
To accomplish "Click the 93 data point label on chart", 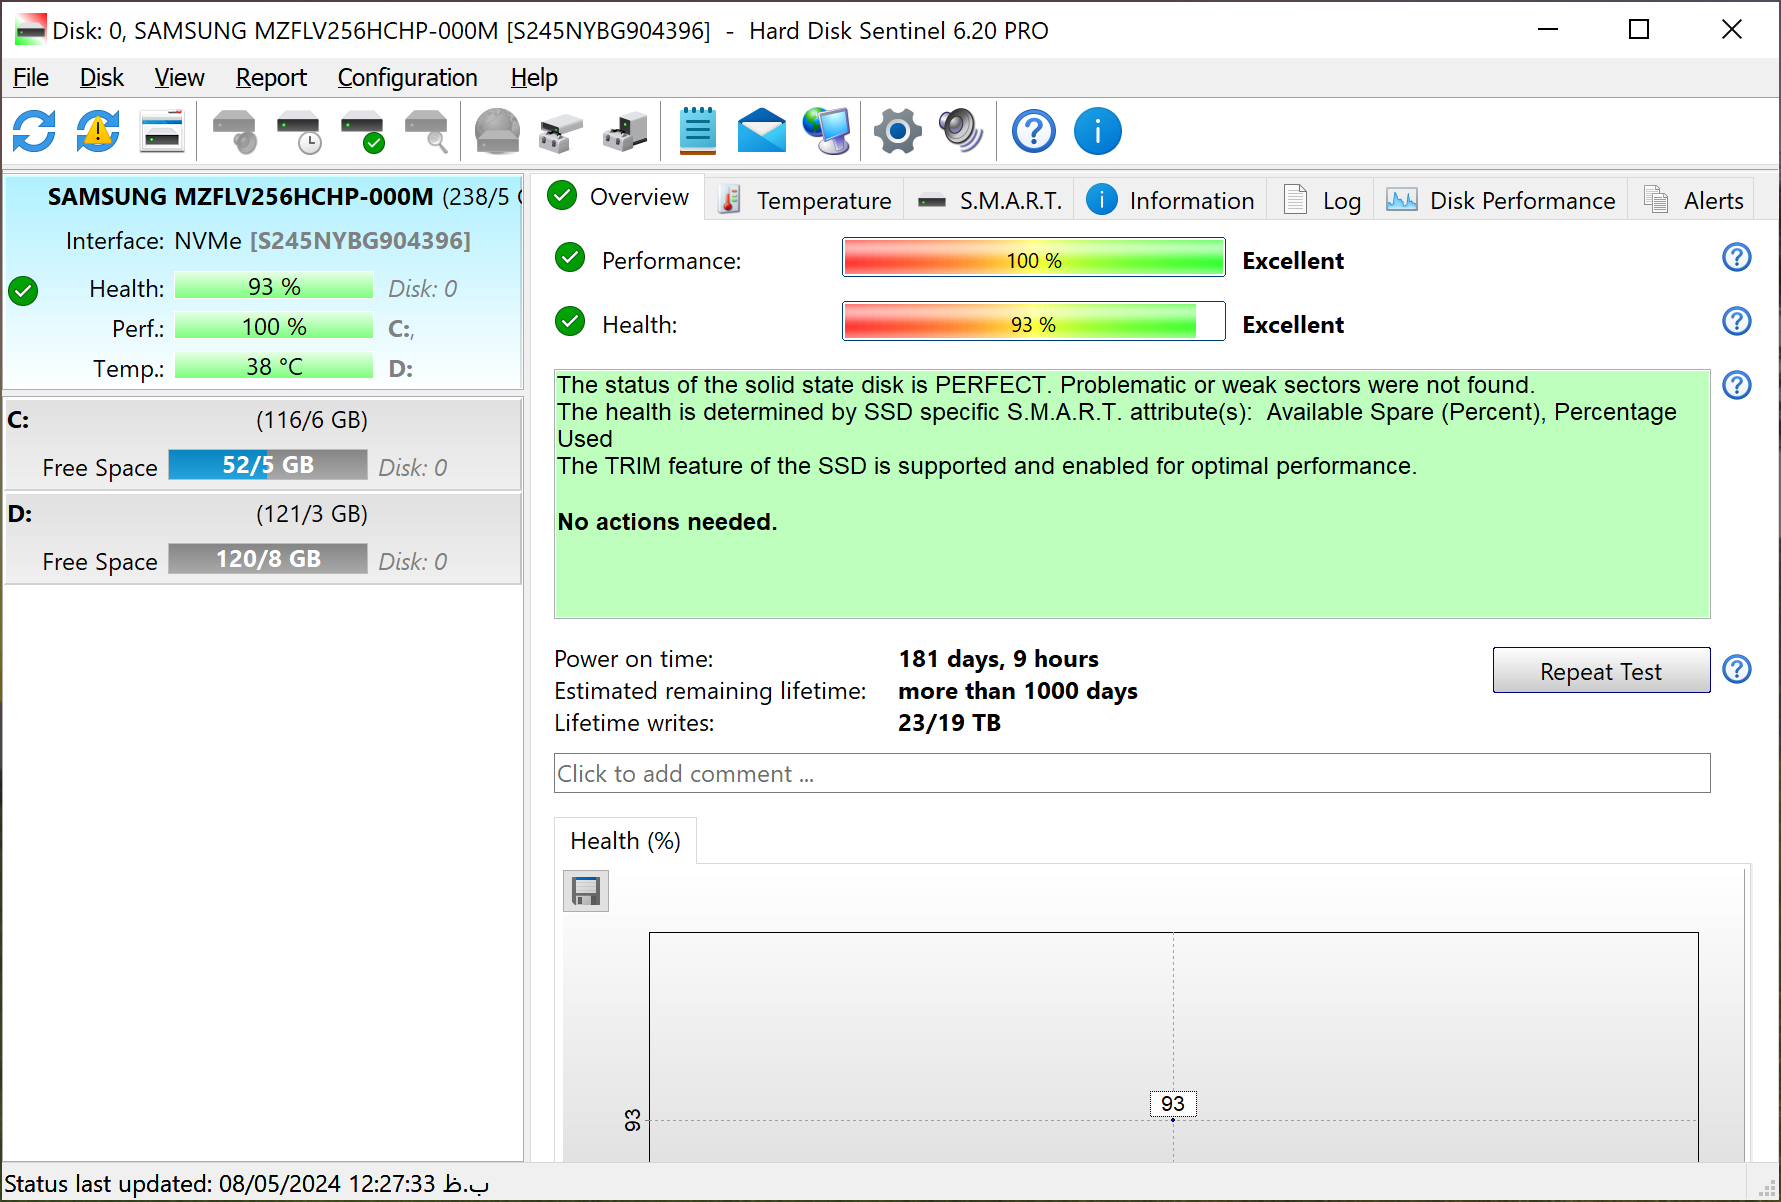I will point(1173,1103).
